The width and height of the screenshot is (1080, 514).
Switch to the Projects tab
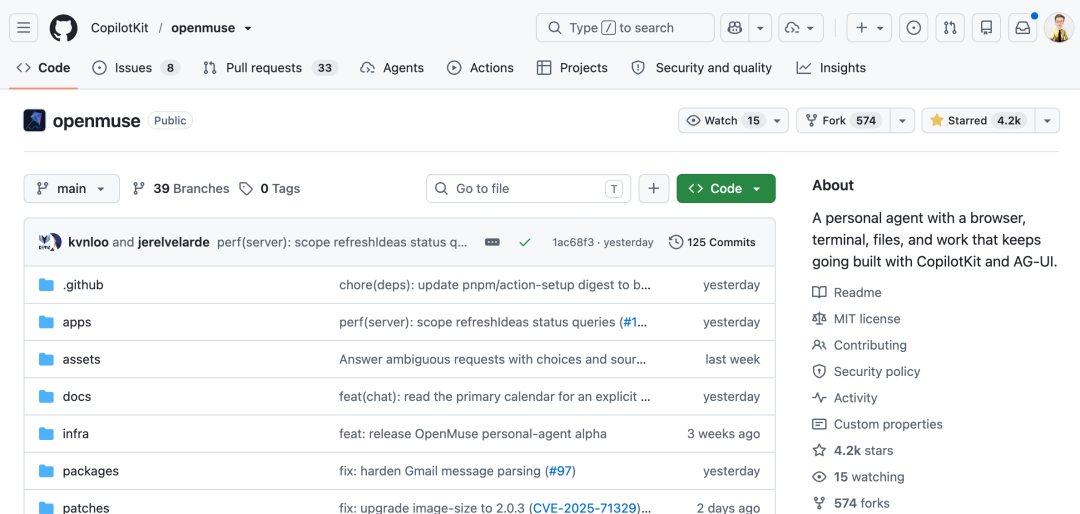[x=572, y=68]
